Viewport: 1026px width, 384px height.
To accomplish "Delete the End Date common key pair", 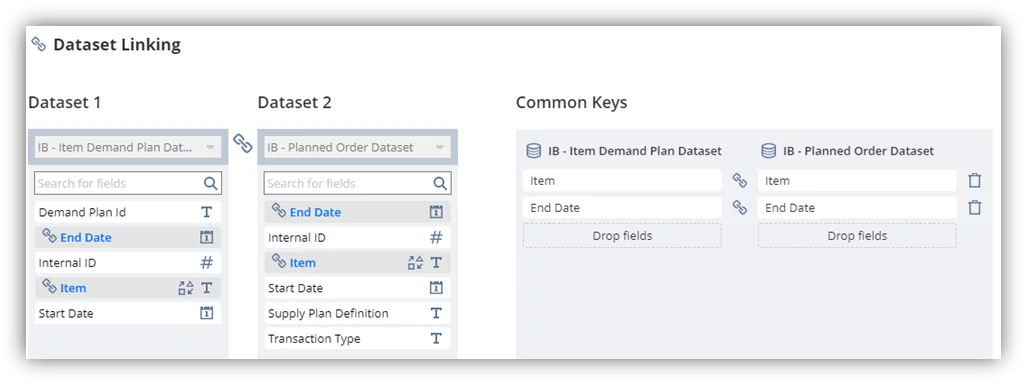I will [x=974, y=208].
